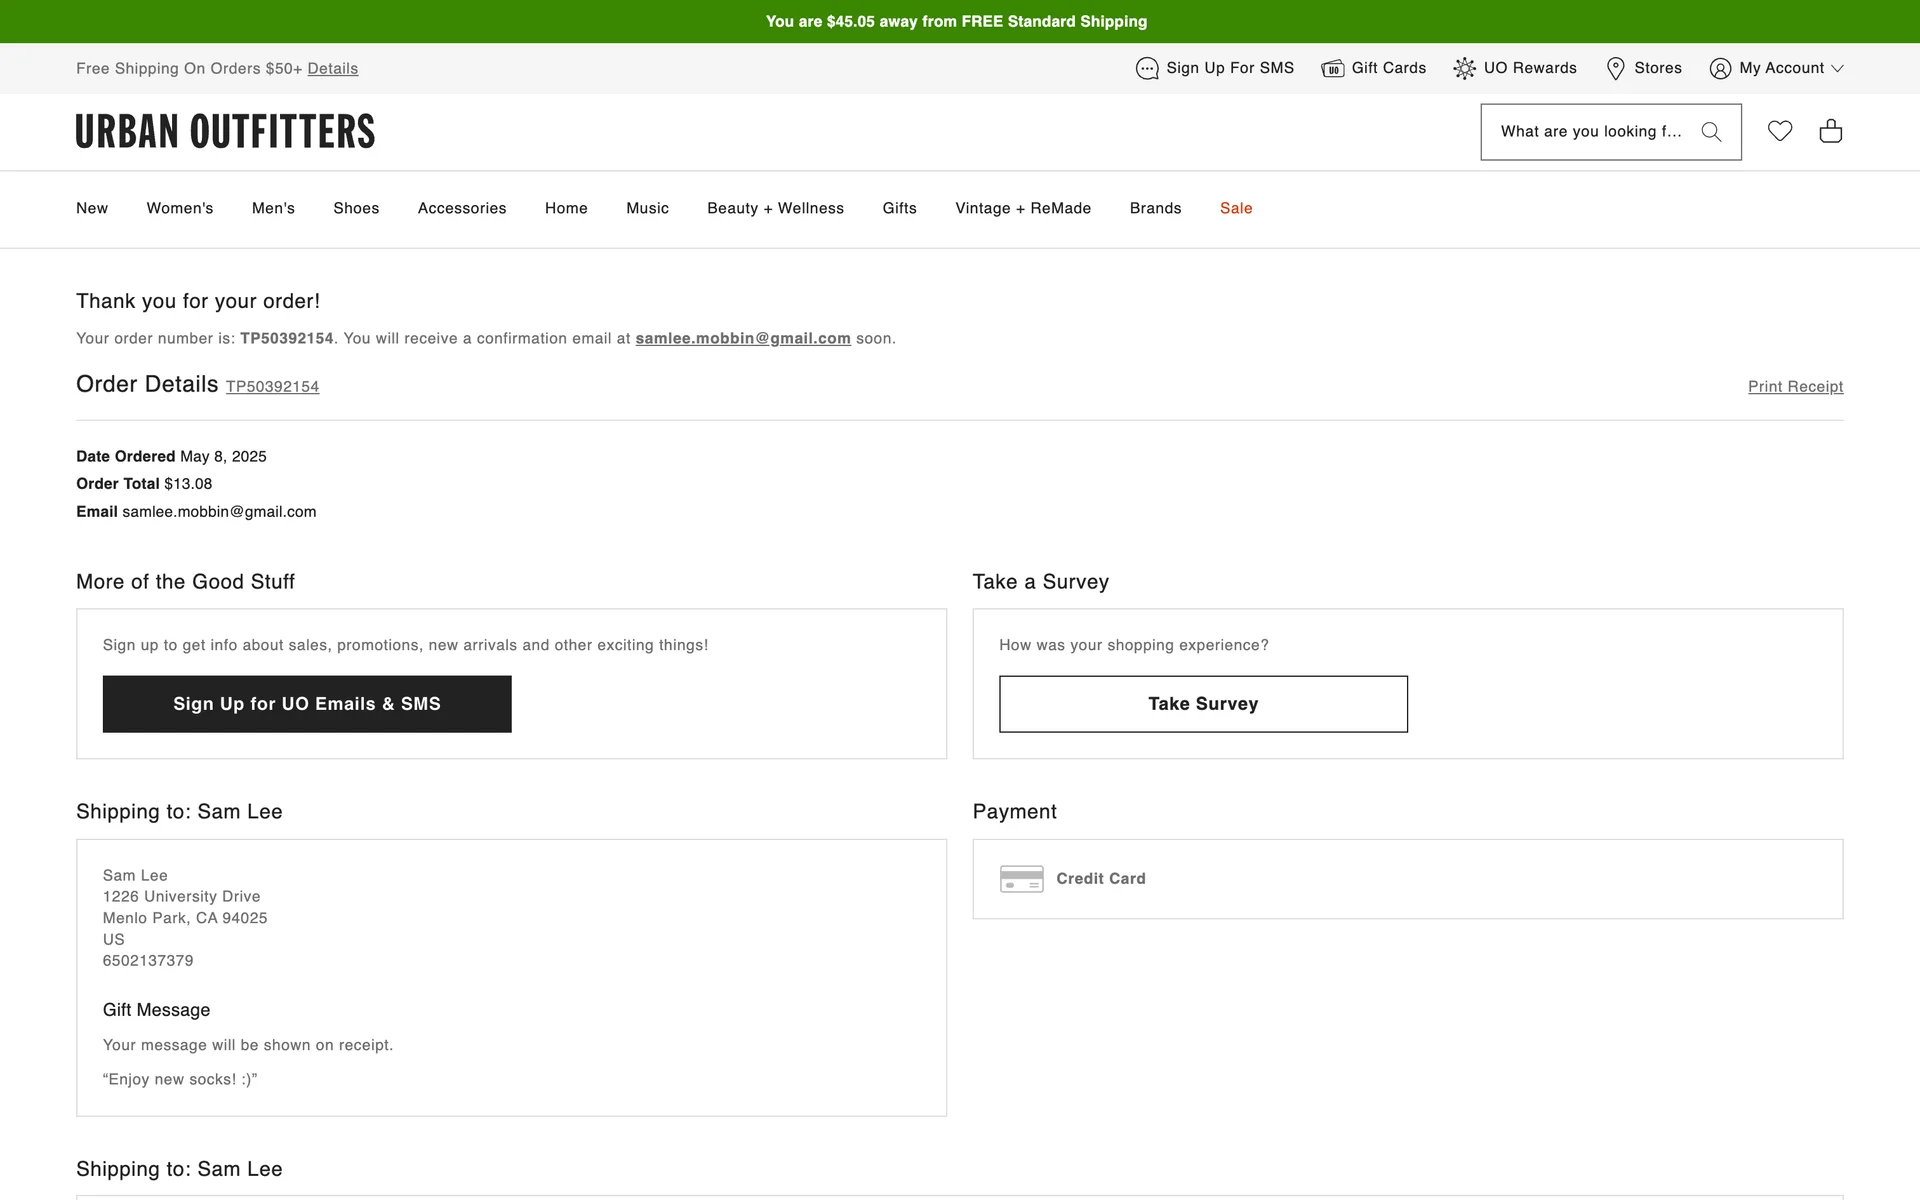
Task: Open the wishlist heart icon
Action: pos(1780,131)
